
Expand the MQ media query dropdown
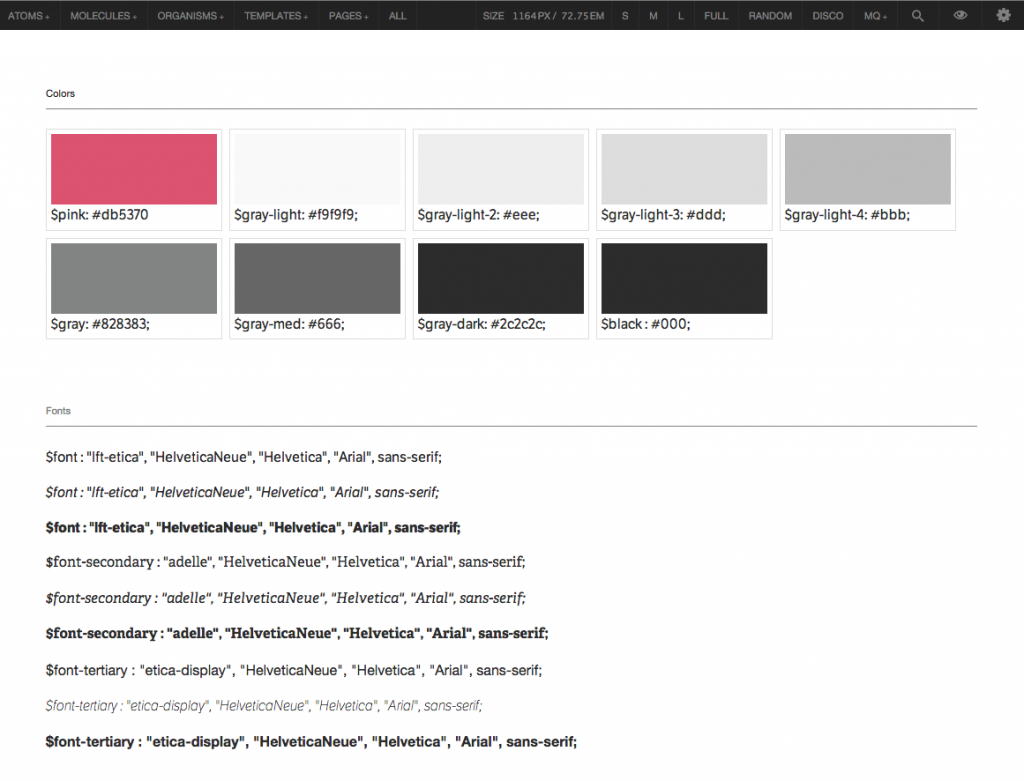876,16
